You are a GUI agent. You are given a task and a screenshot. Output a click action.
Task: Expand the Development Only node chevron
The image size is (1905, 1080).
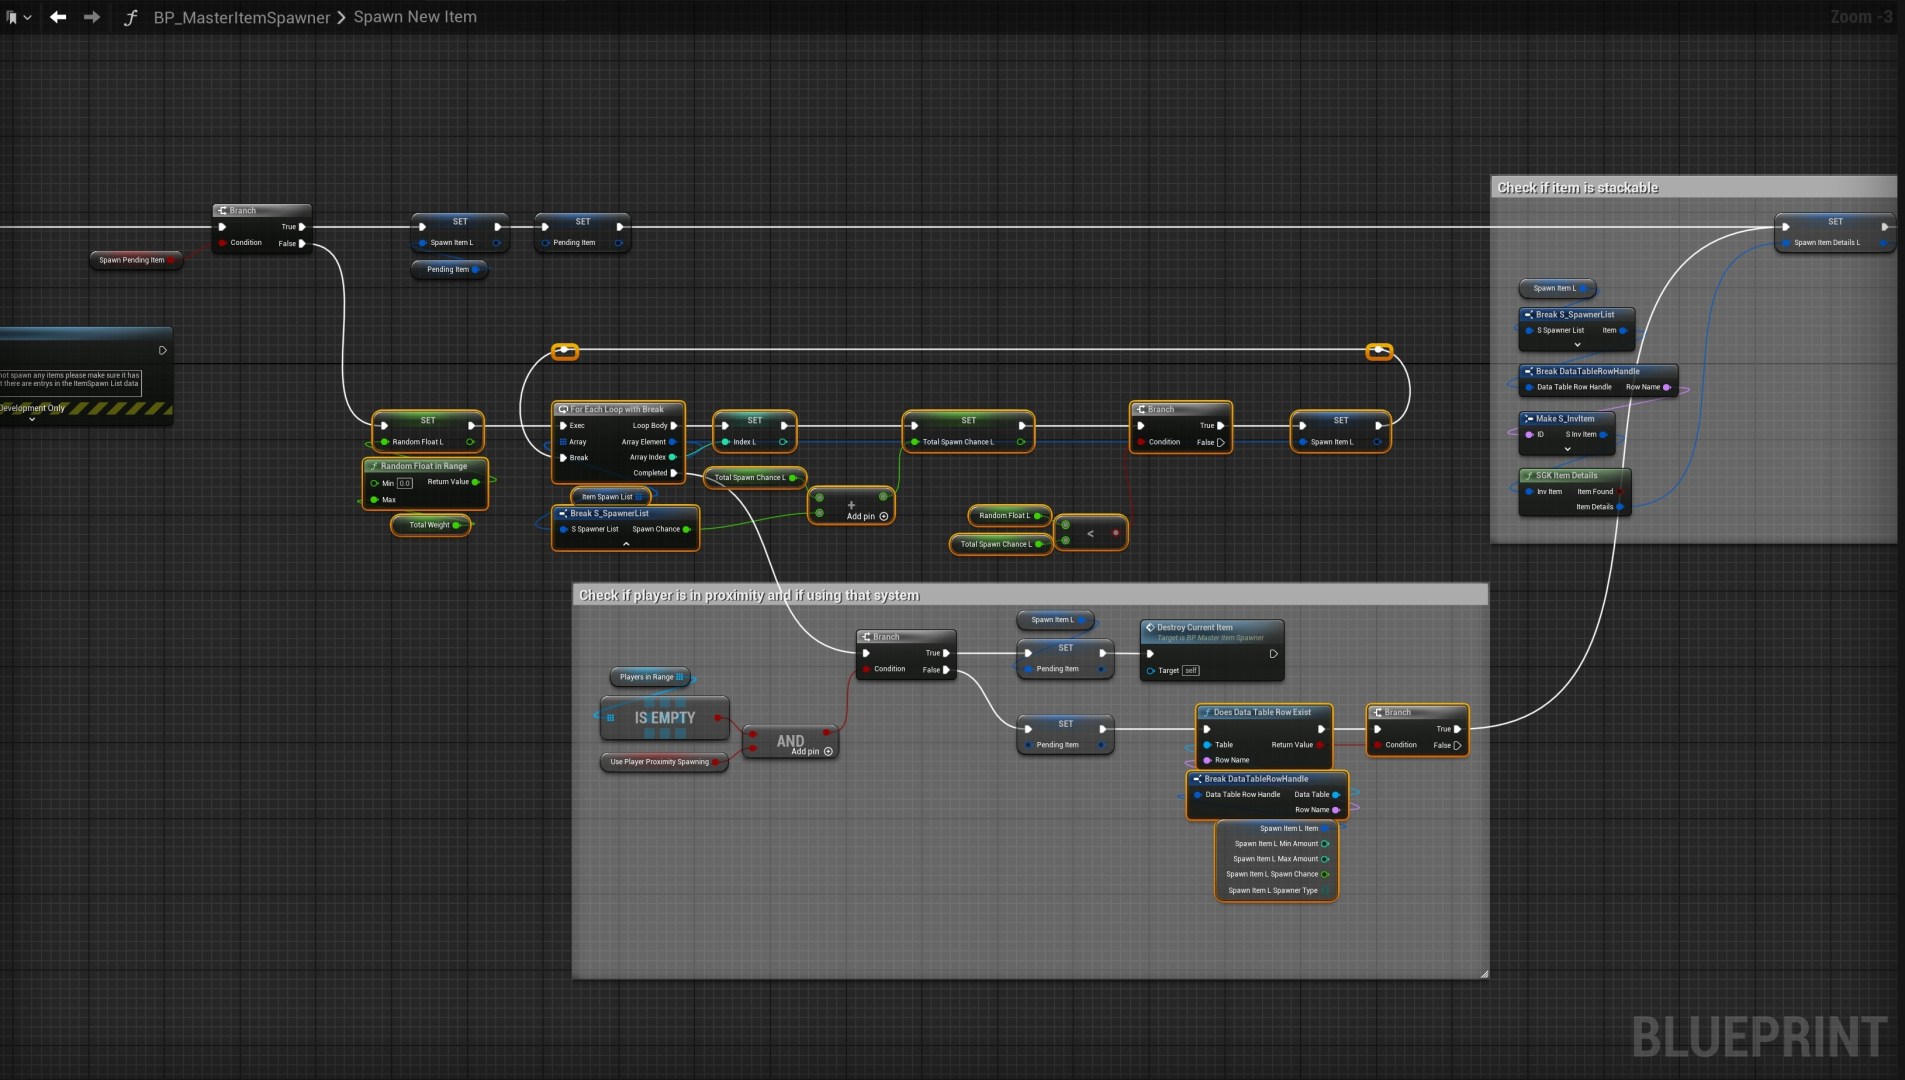(x=32, y=420)
